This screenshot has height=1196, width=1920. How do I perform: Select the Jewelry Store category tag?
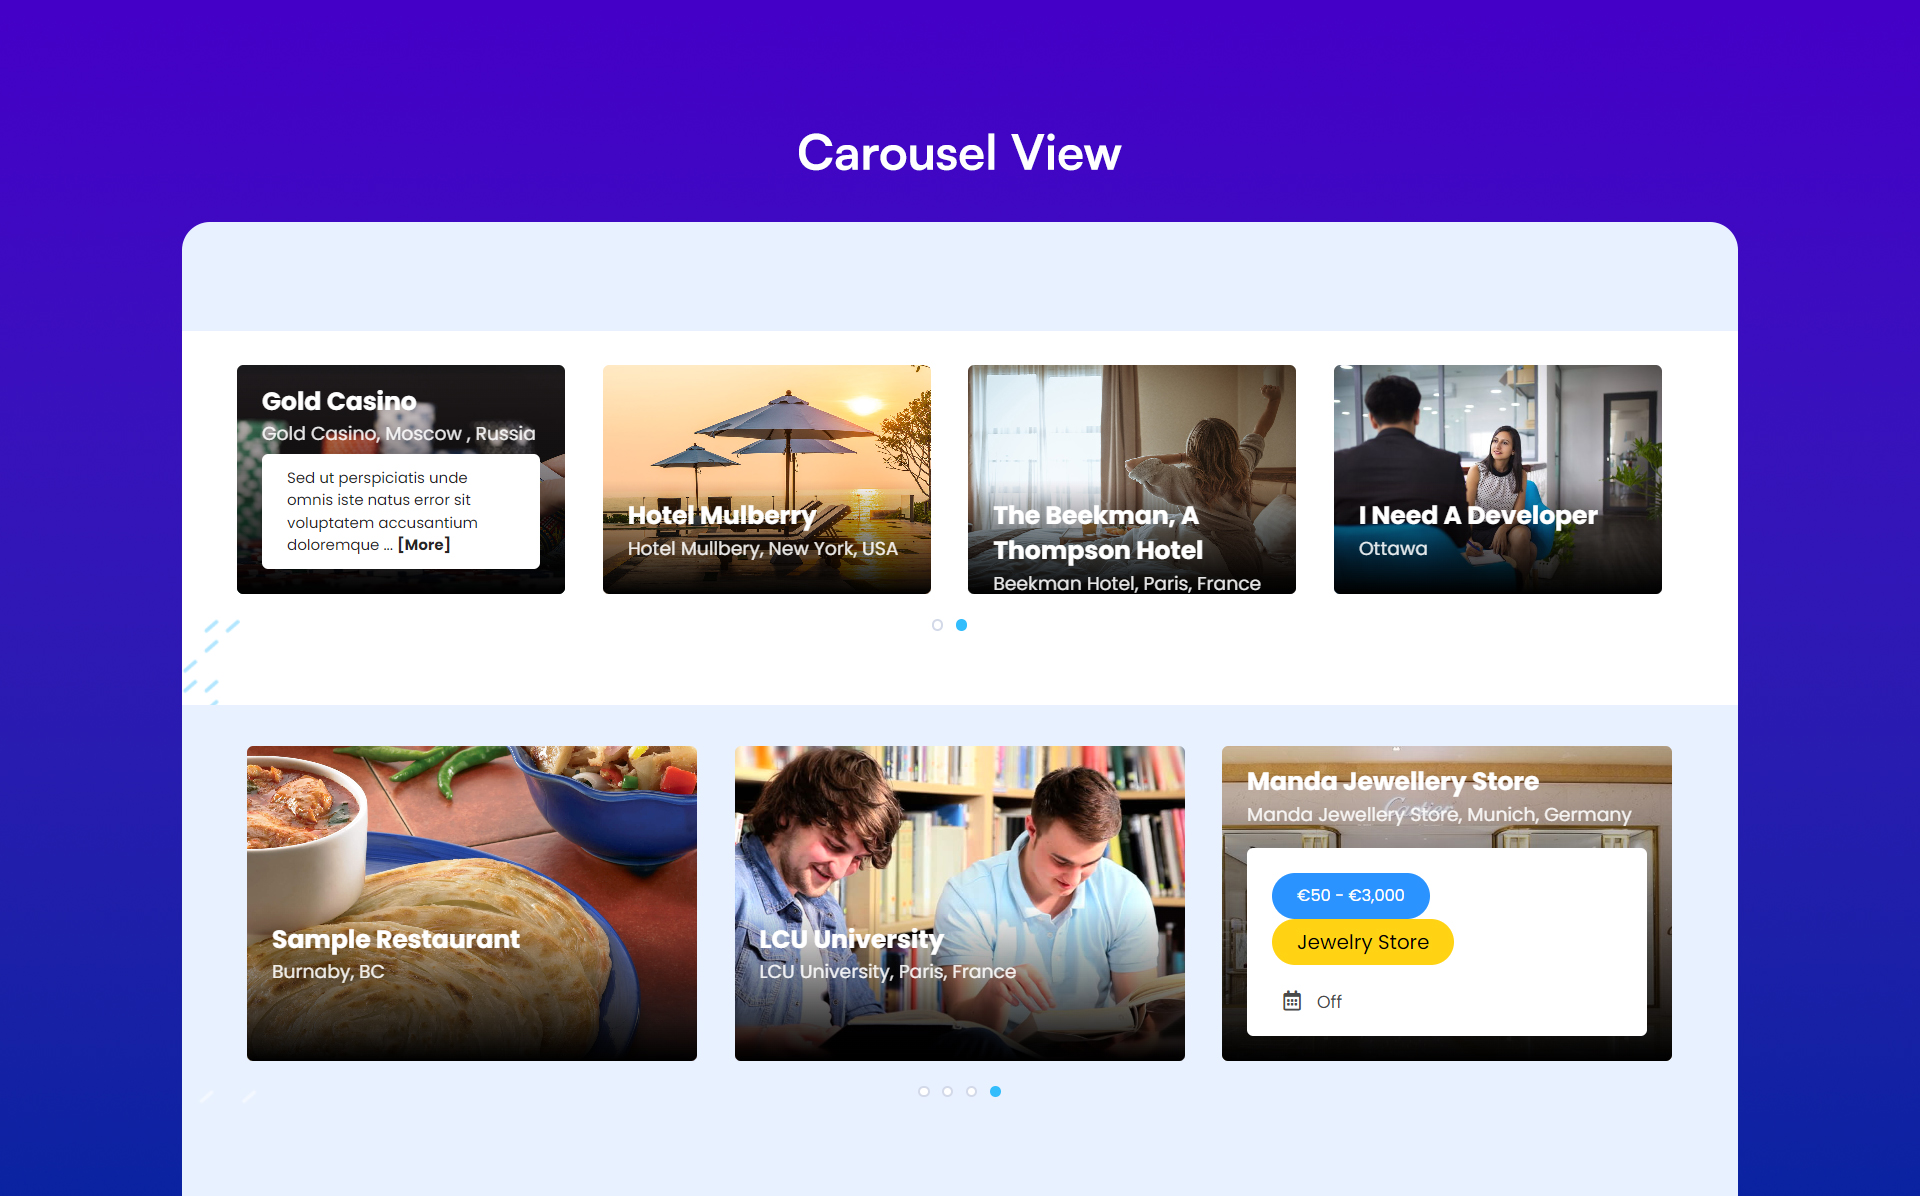(1362, 942)
